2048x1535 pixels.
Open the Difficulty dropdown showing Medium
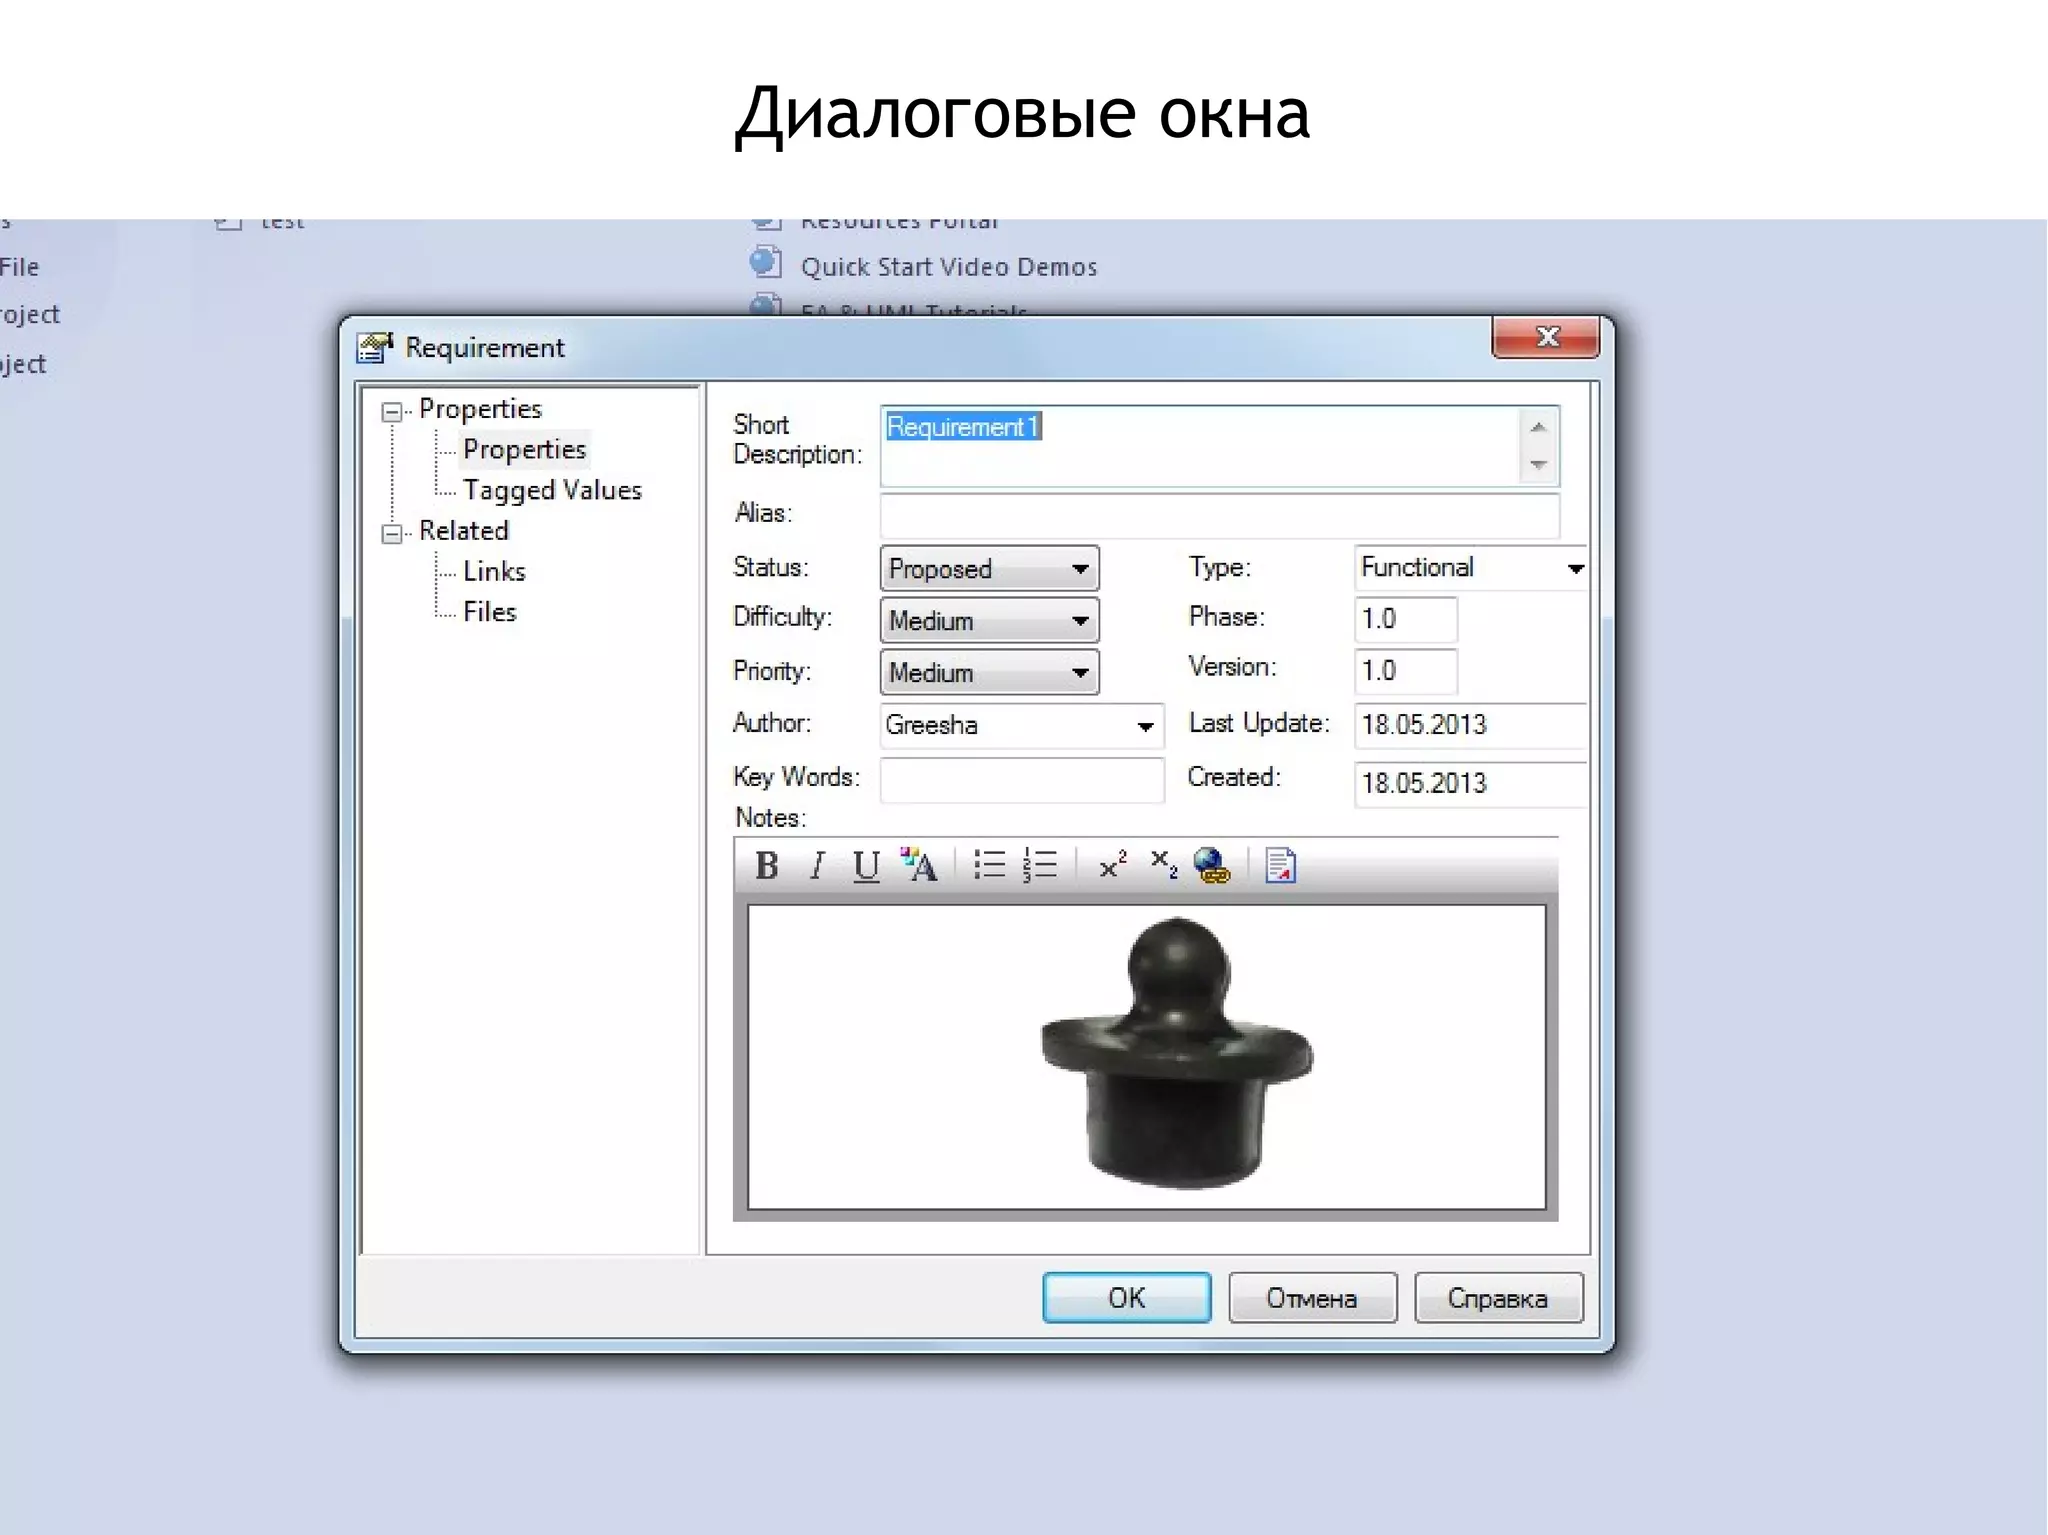click(989, 620)
